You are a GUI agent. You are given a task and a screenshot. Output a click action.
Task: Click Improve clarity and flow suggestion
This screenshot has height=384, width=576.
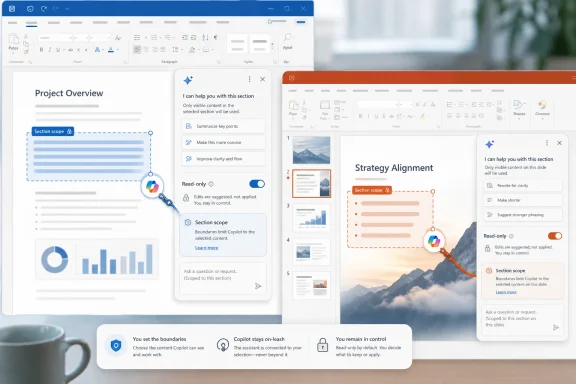223,159
